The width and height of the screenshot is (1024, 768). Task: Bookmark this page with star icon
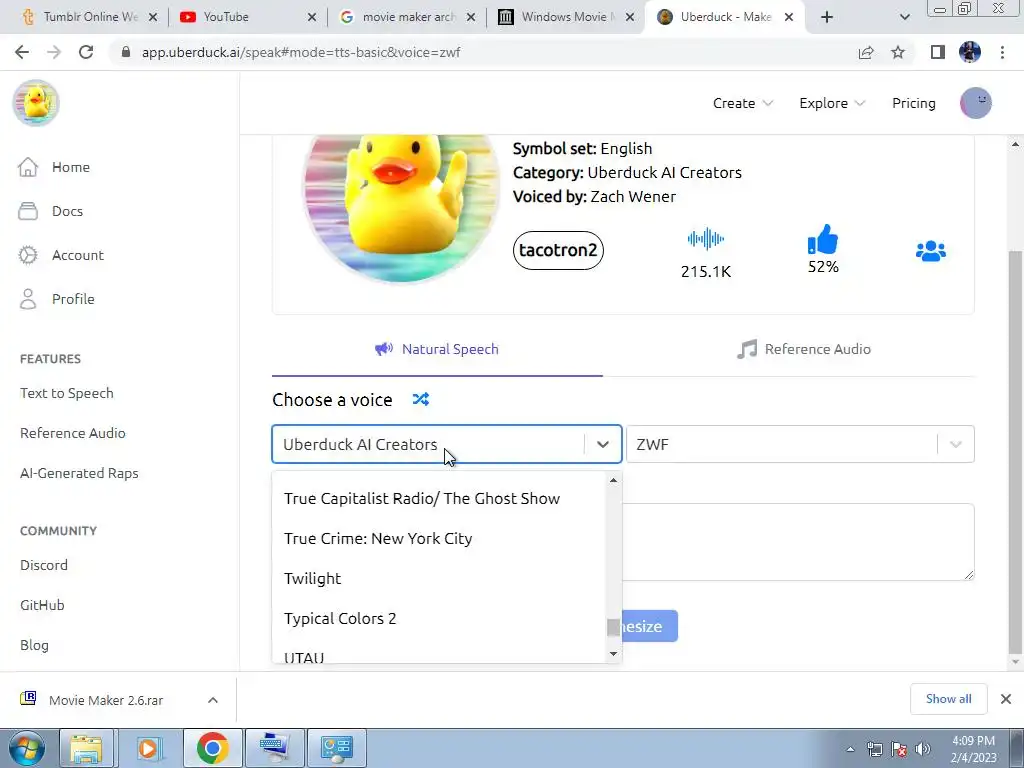click(x=898, y=52)
